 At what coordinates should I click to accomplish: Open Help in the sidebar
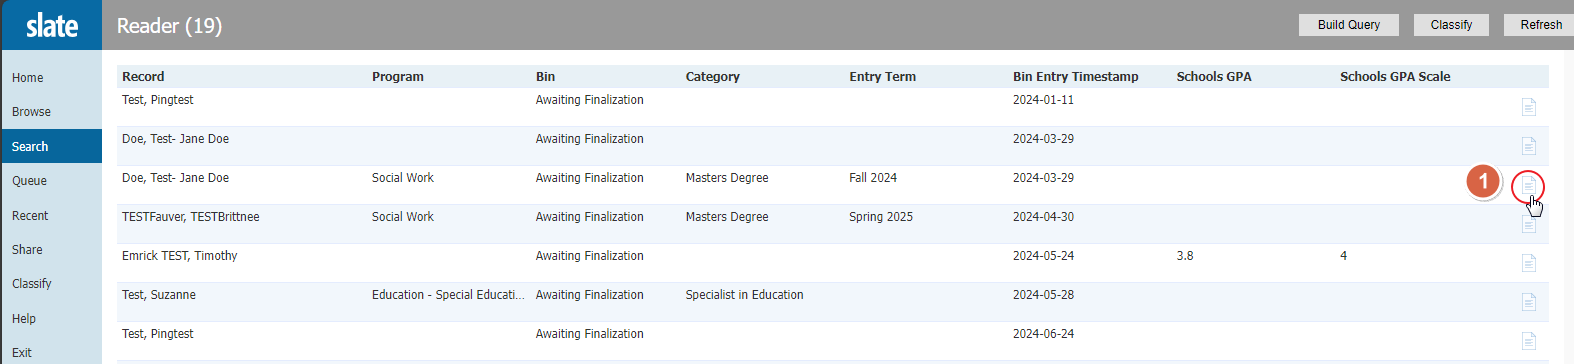pyautogui.click(x=24, y=319)
